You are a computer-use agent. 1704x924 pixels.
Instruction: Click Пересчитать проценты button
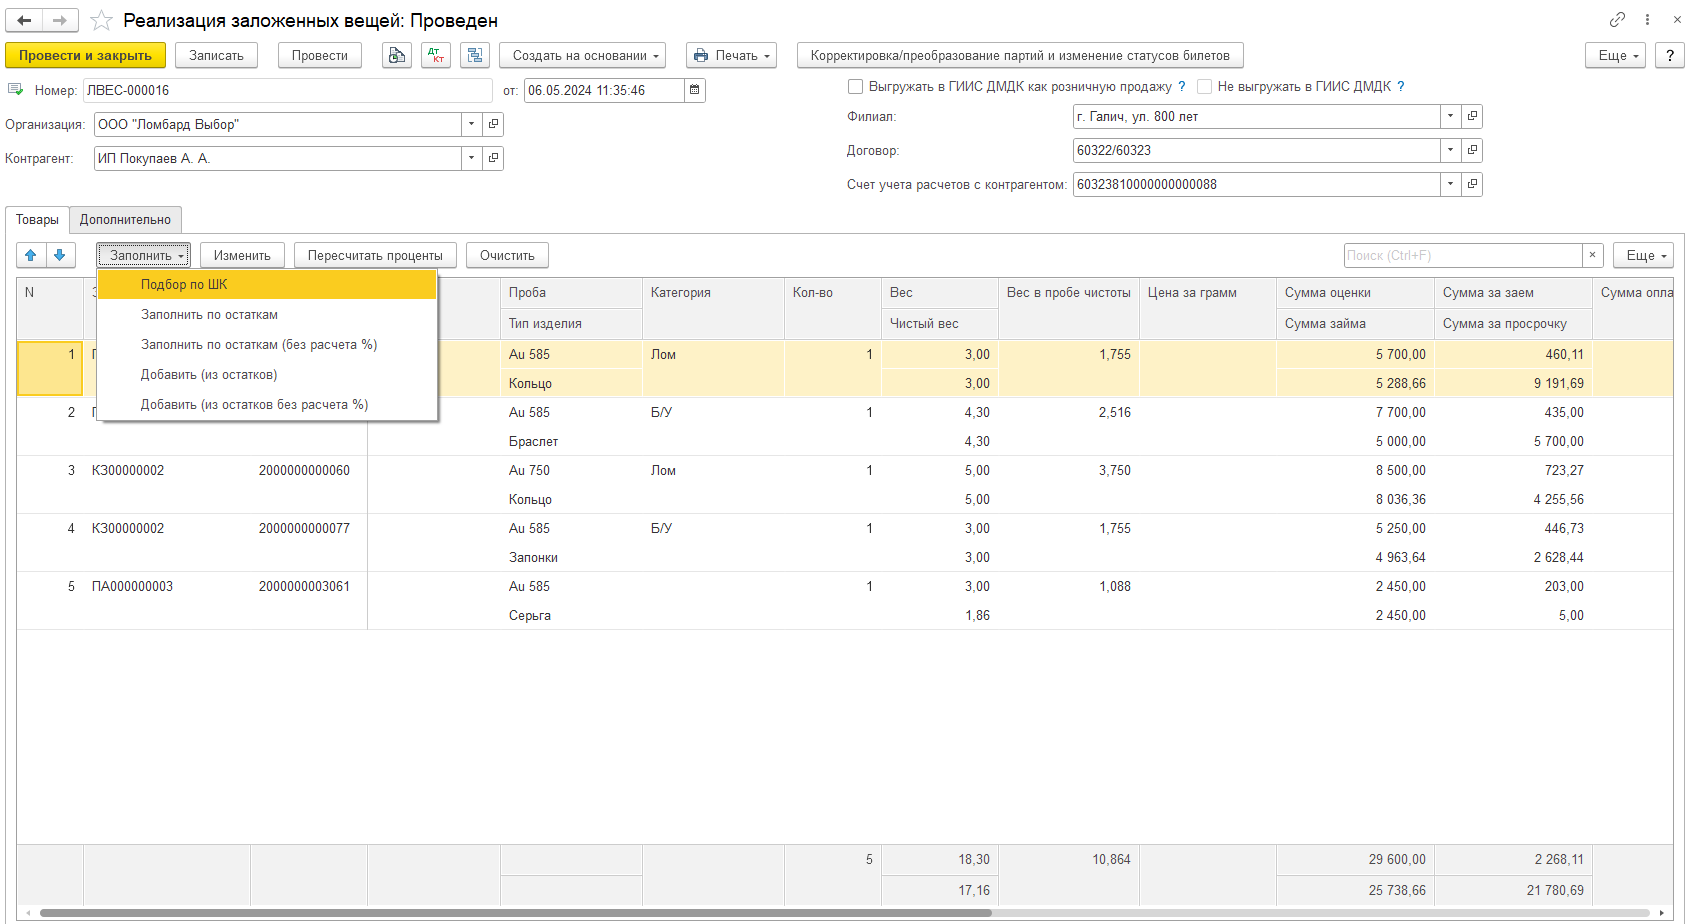pyautogui.click(x=375, y=255)
